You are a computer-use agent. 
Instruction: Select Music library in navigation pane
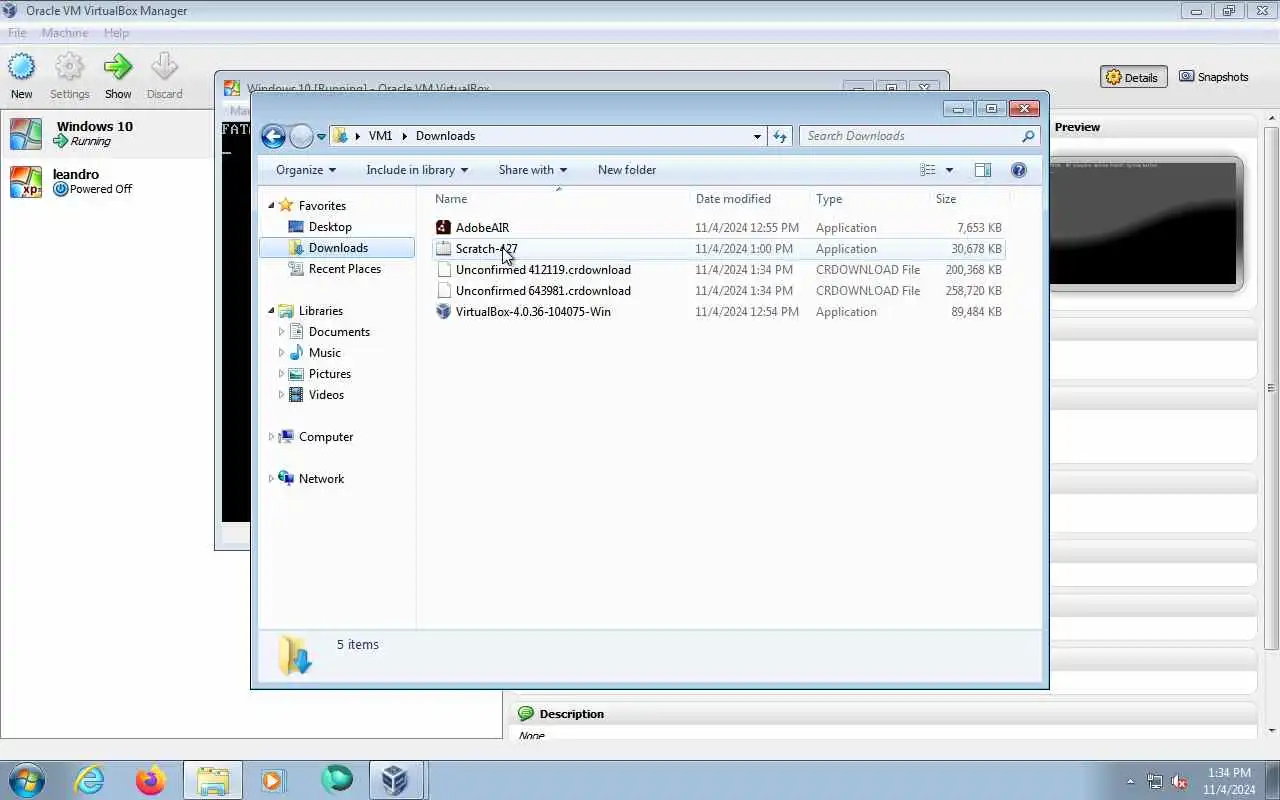pos(325,353)
